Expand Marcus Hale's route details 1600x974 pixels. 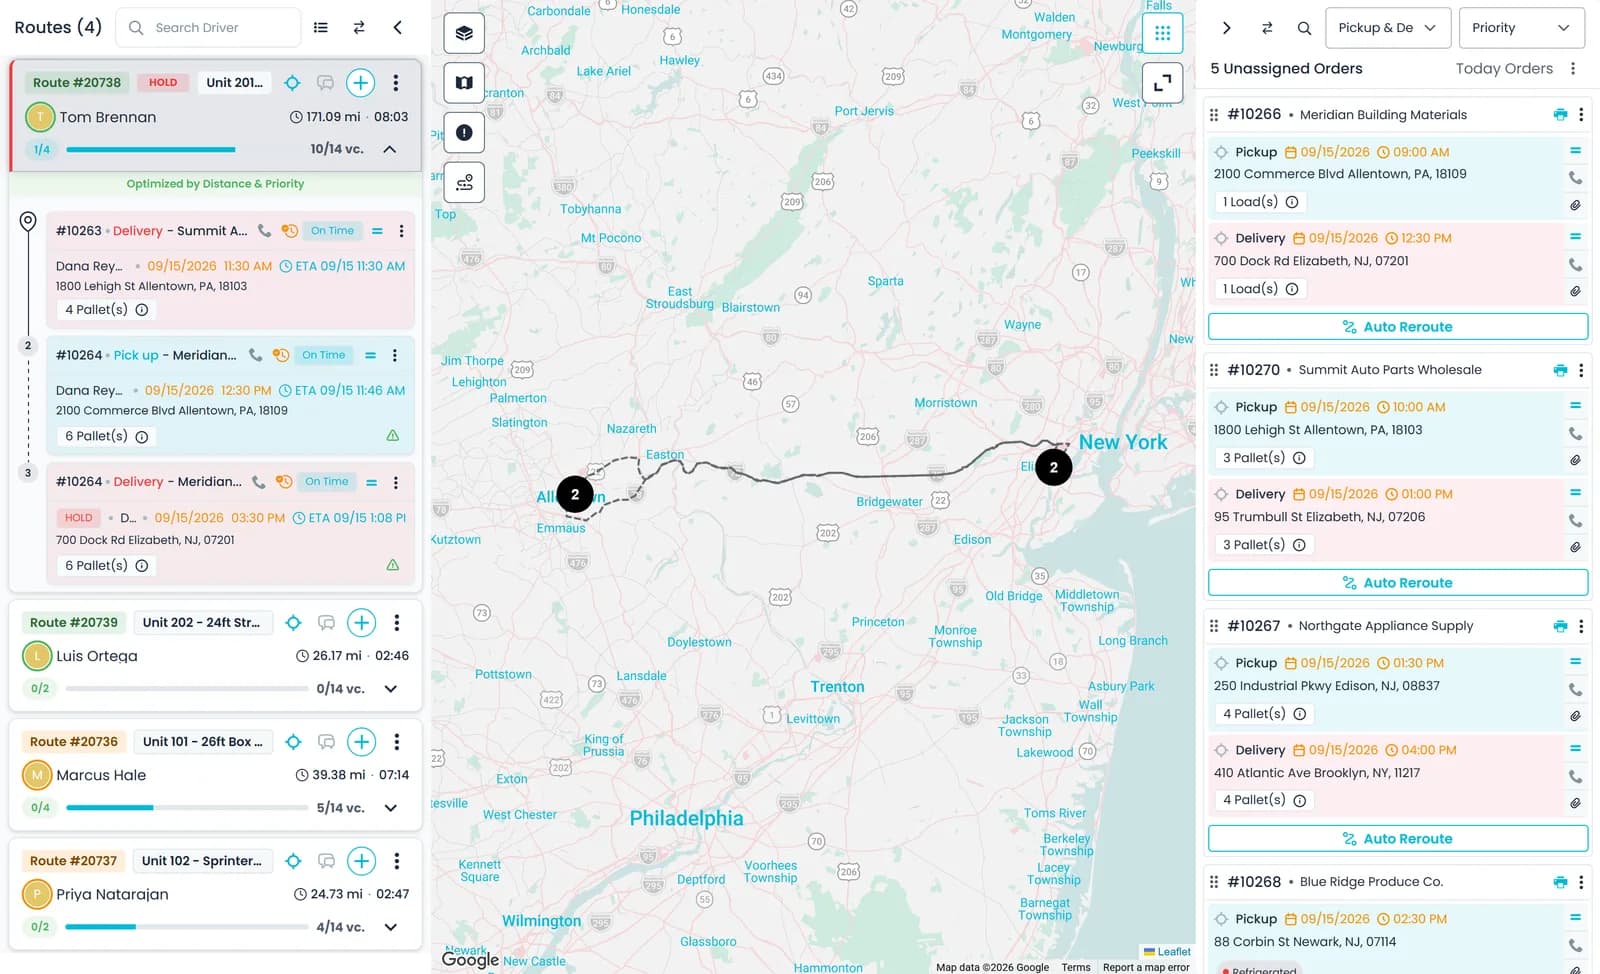point(391,808)
